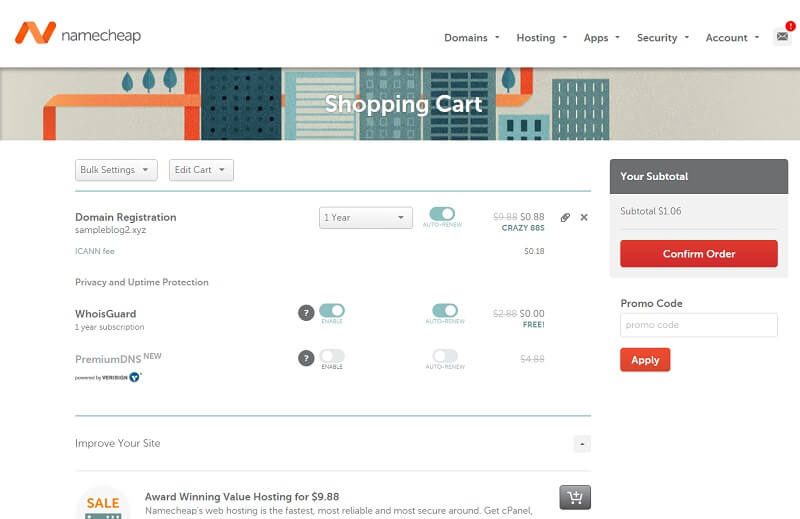The height and width of the screenshot is (519, 800).
Task: Click the Privacy and Uptime Protection heading
Action: (142, 282)
